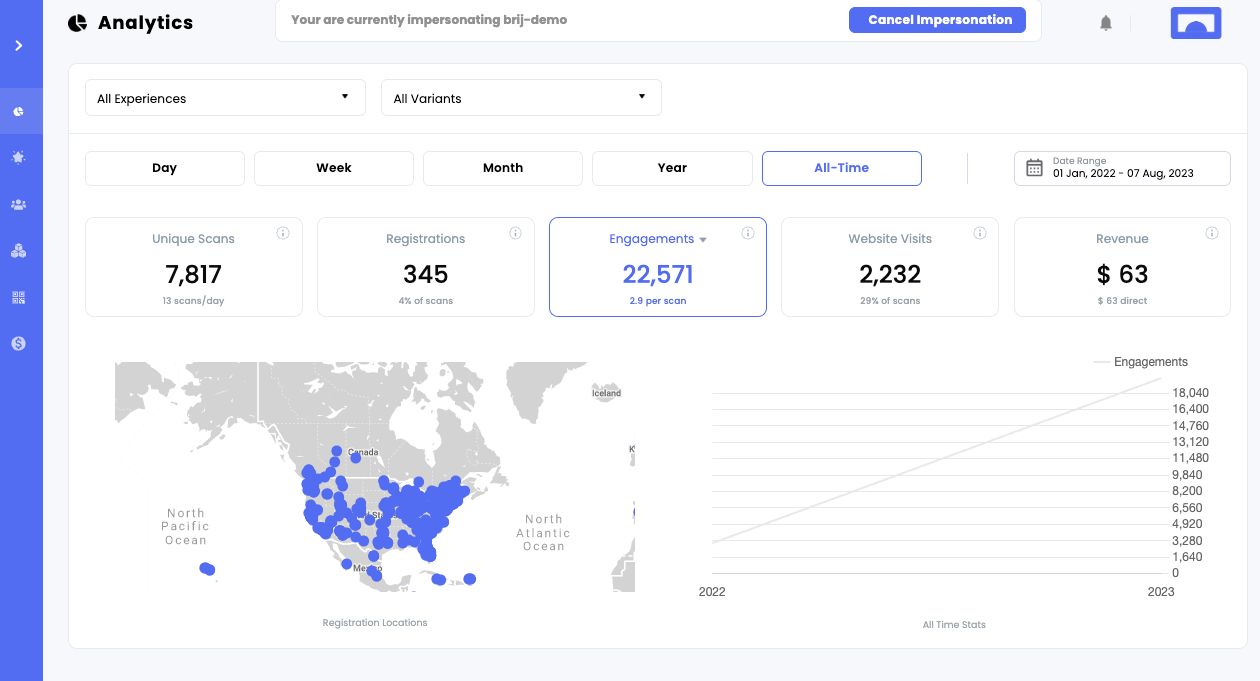Open the stacked cubes sidebar icon

(19, 251)
